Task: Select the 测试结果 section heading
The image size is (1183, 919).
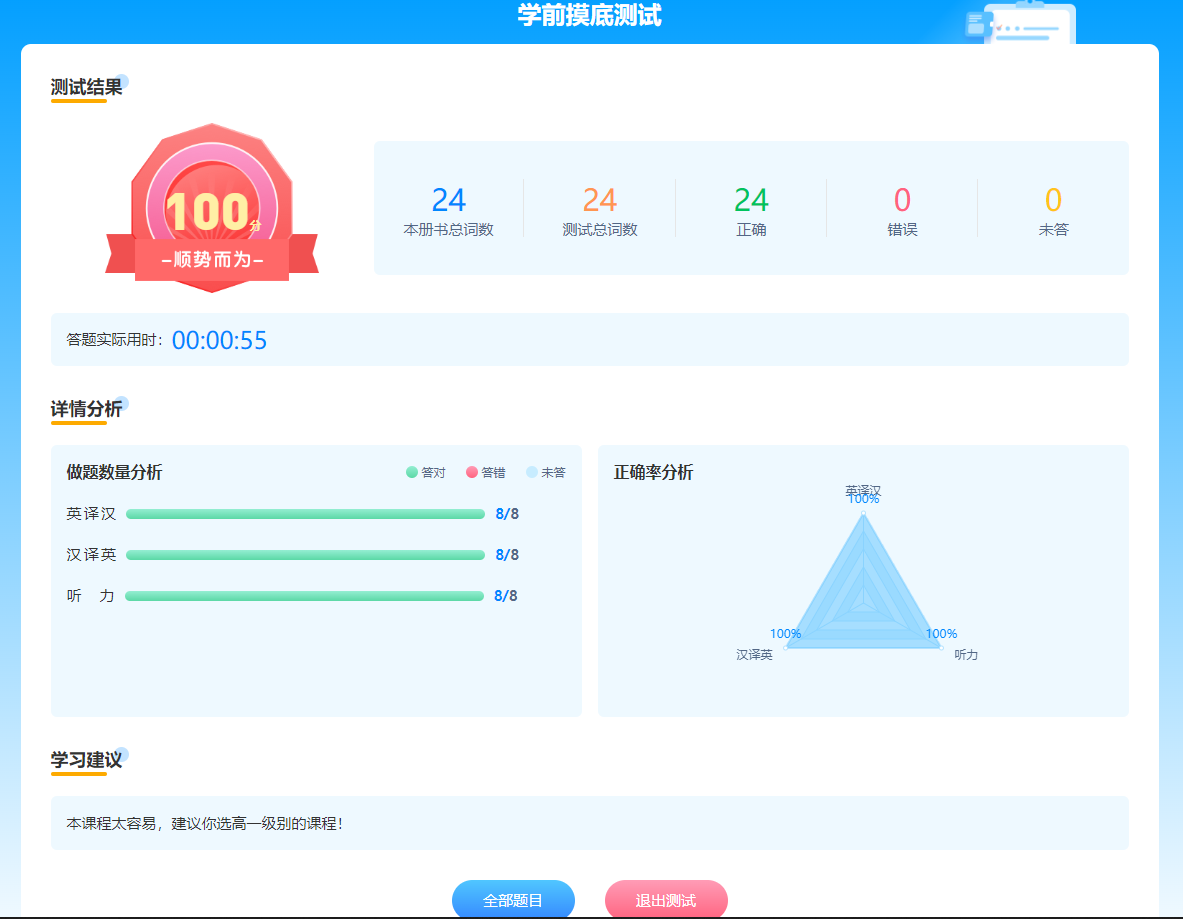Action: tap(86, 88)
